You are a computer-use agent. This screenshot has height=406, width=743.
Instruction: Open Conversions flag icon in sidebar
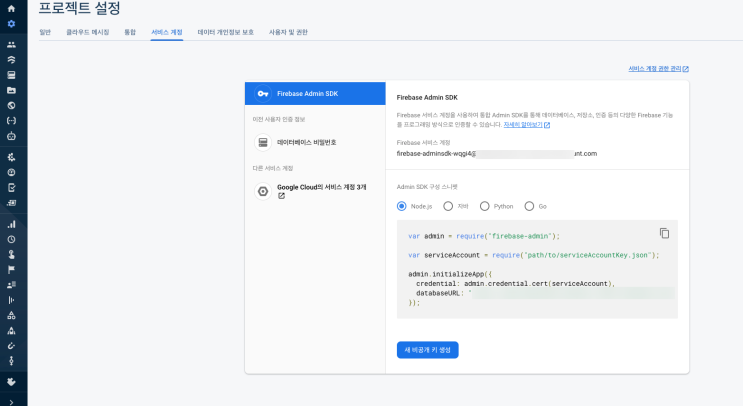(x=11, y=270)
